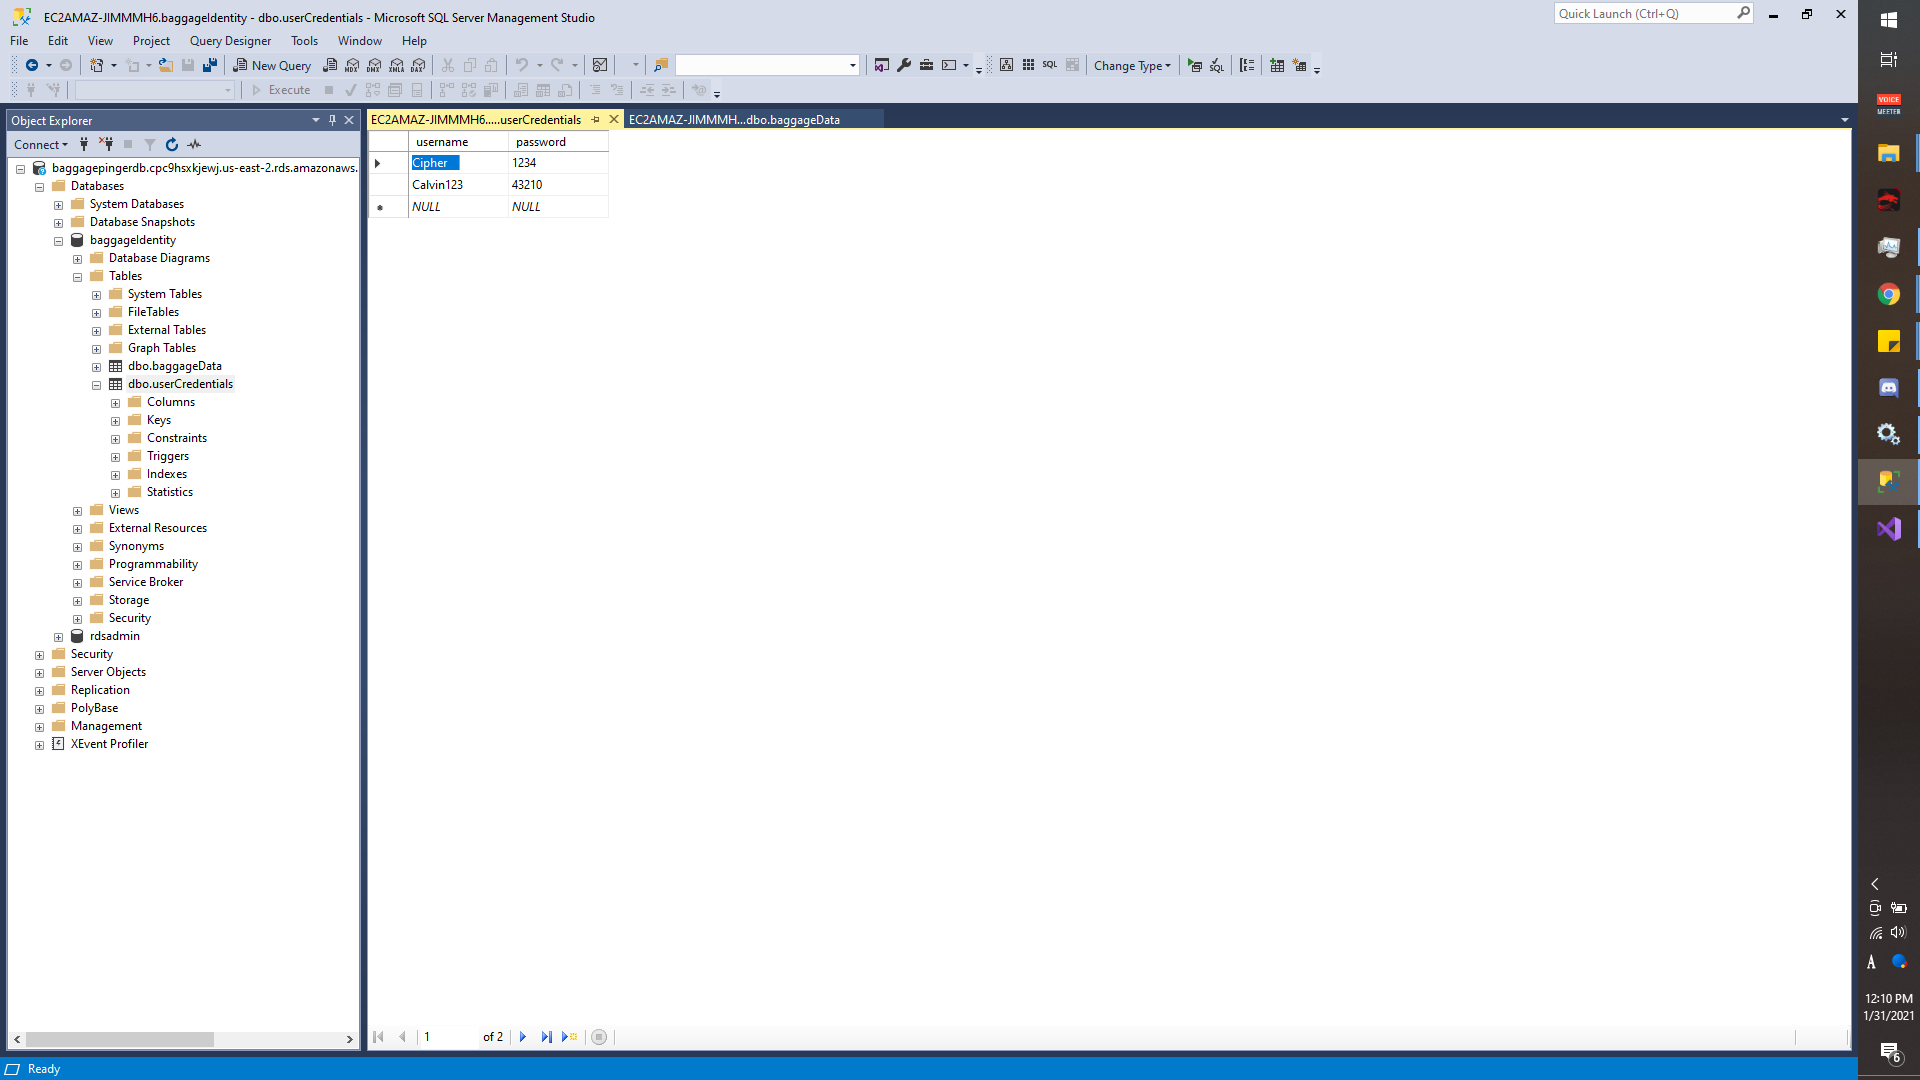This screenshot has width=1920, height=1080.
Task: Pin the userCredentials document tab
Action: click(596, 120)
